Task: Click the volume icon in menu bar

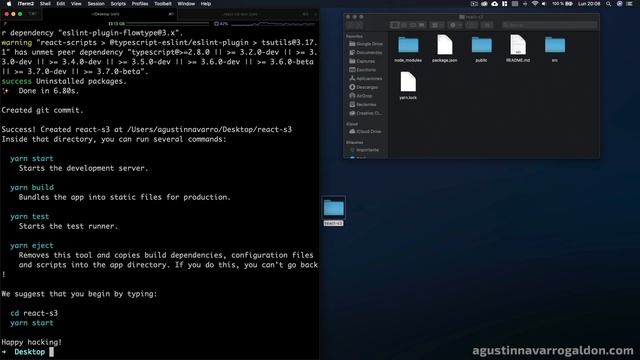Action: [544, 4]
